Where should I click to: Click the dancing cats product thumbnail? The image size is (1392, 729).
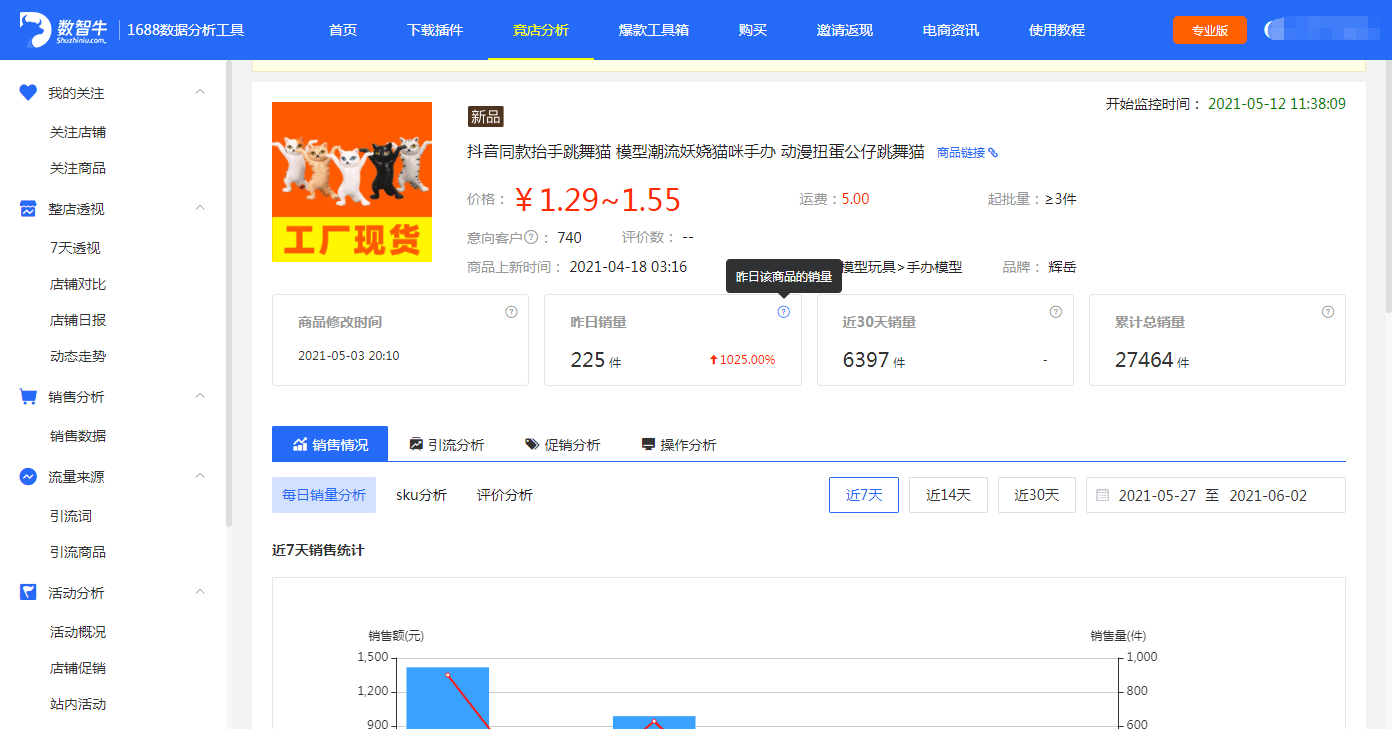click(352, 182)
